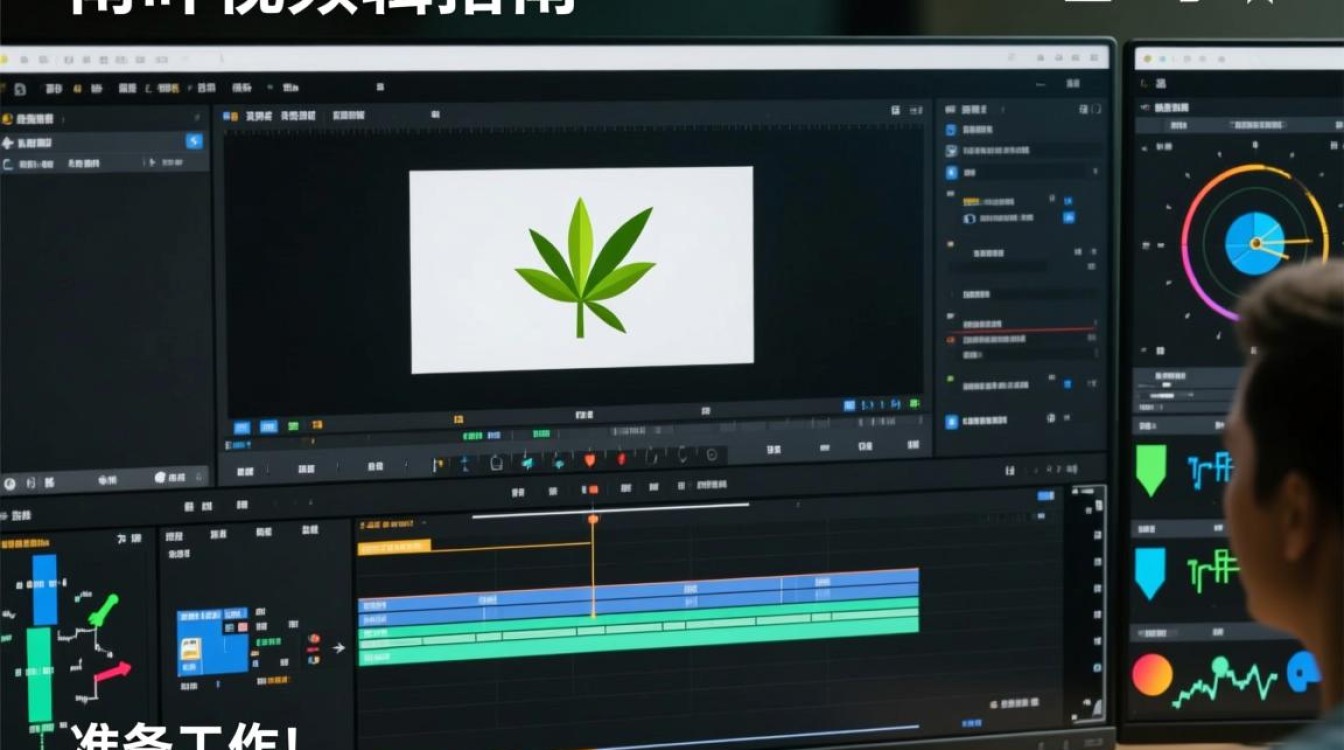1344x750 pixels.
Task: Click the circle icon ending the tool row
Action: click(x=712, y=455)
